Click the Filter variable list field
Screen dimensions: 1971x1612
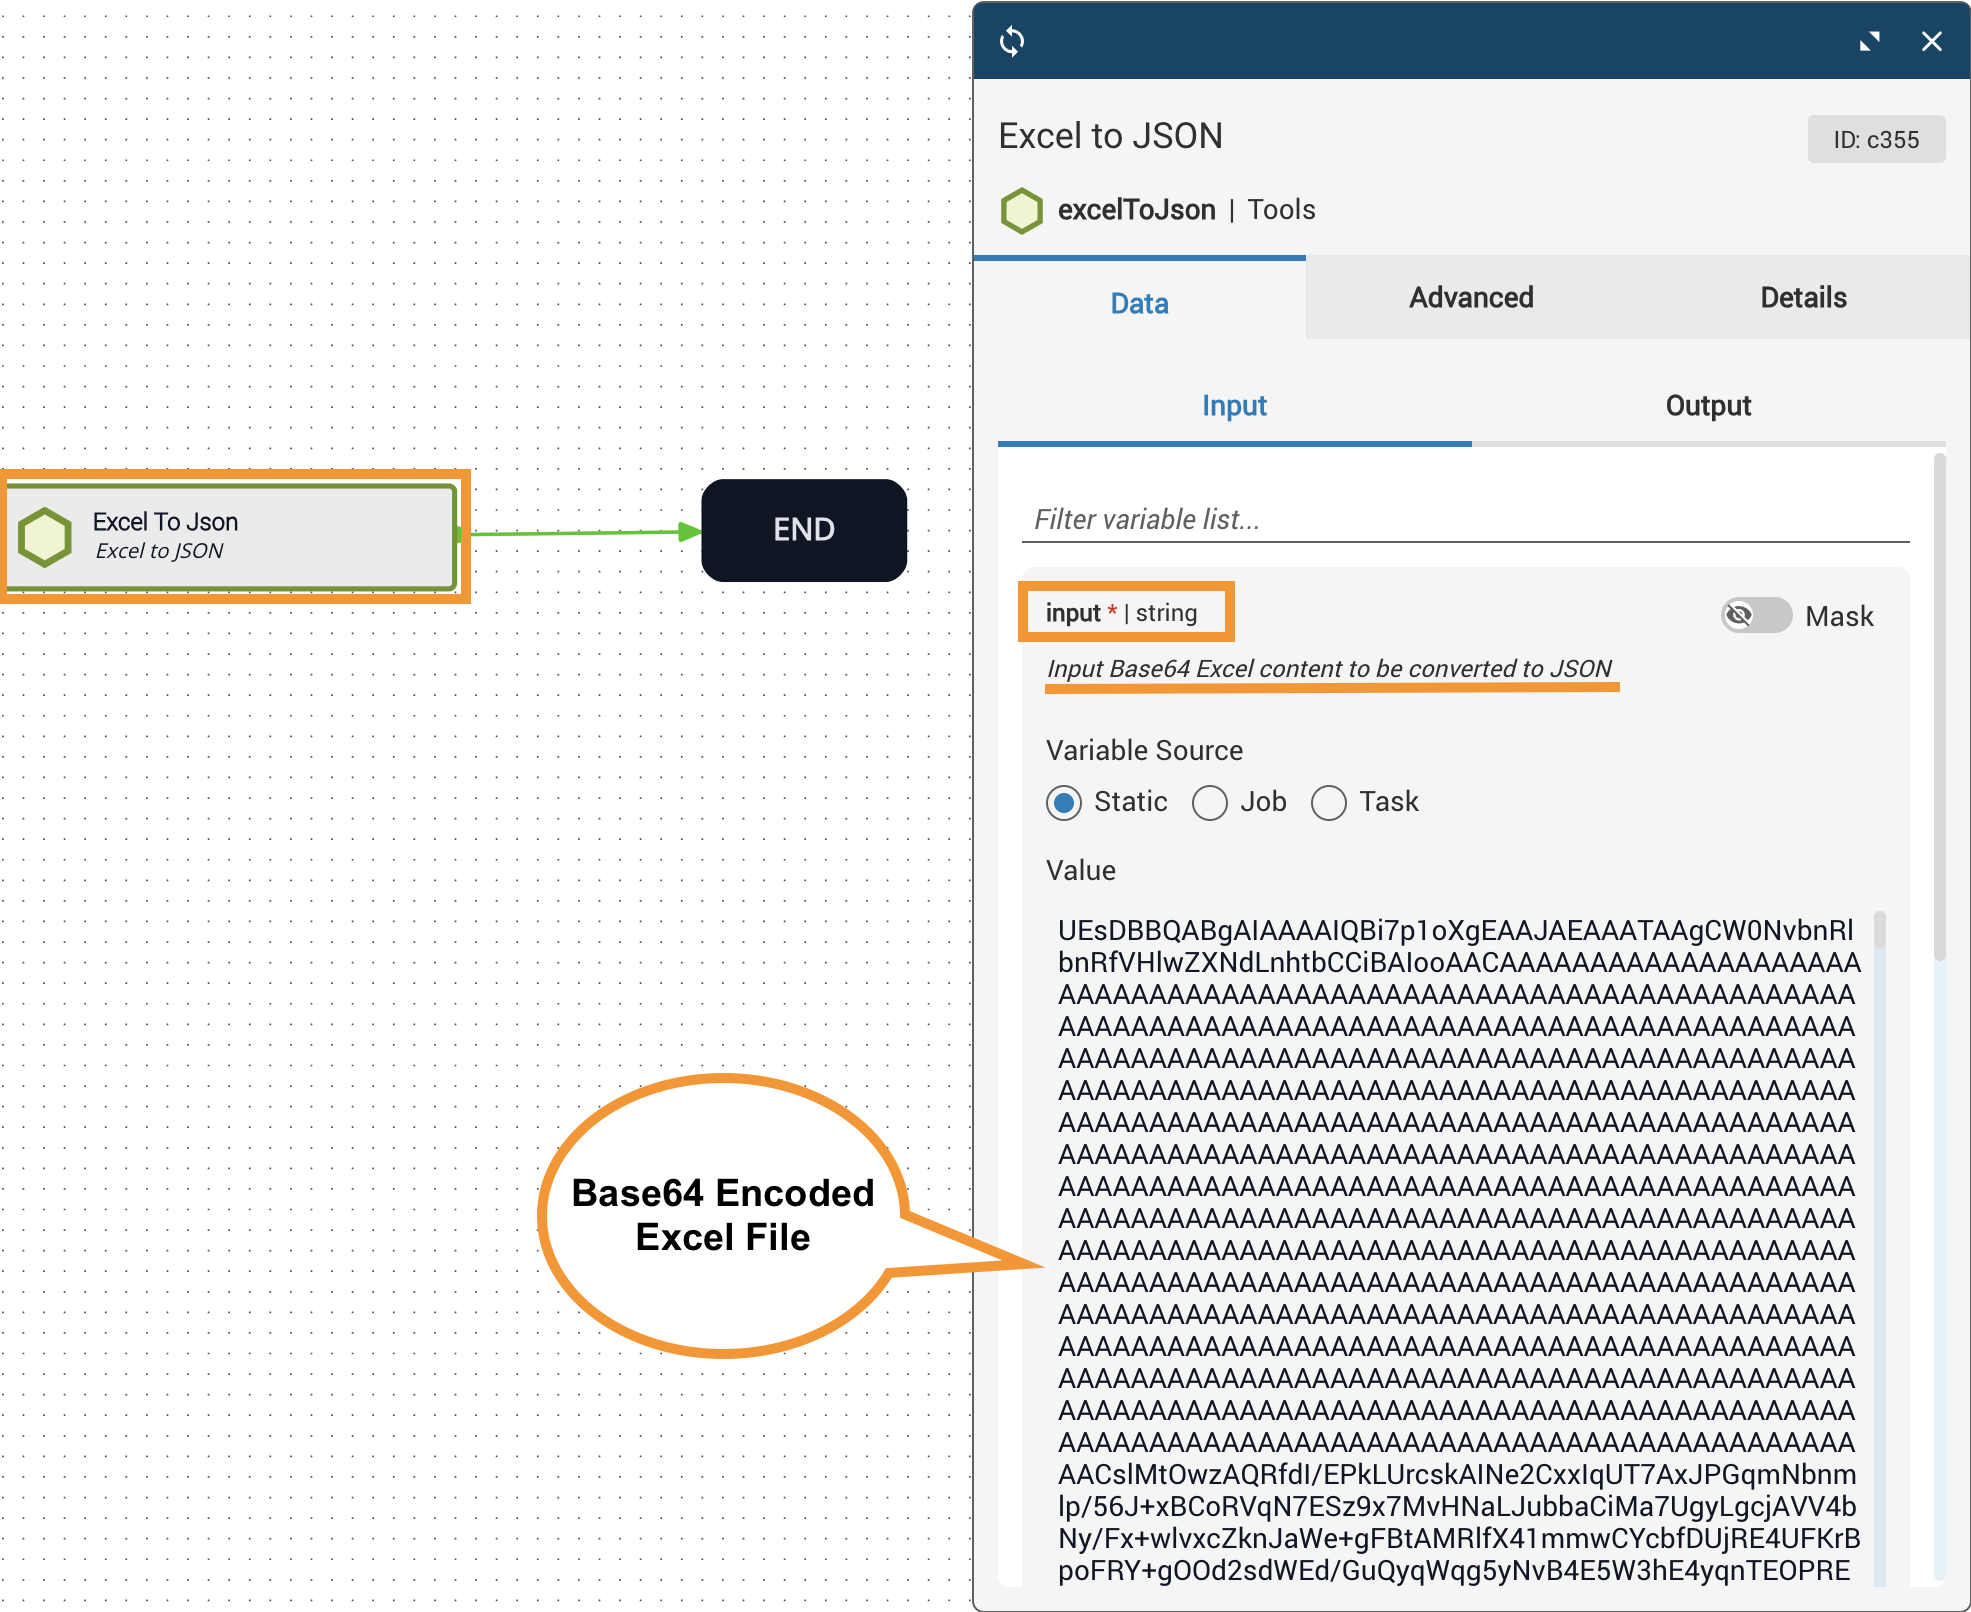(x=1464, y=520)
